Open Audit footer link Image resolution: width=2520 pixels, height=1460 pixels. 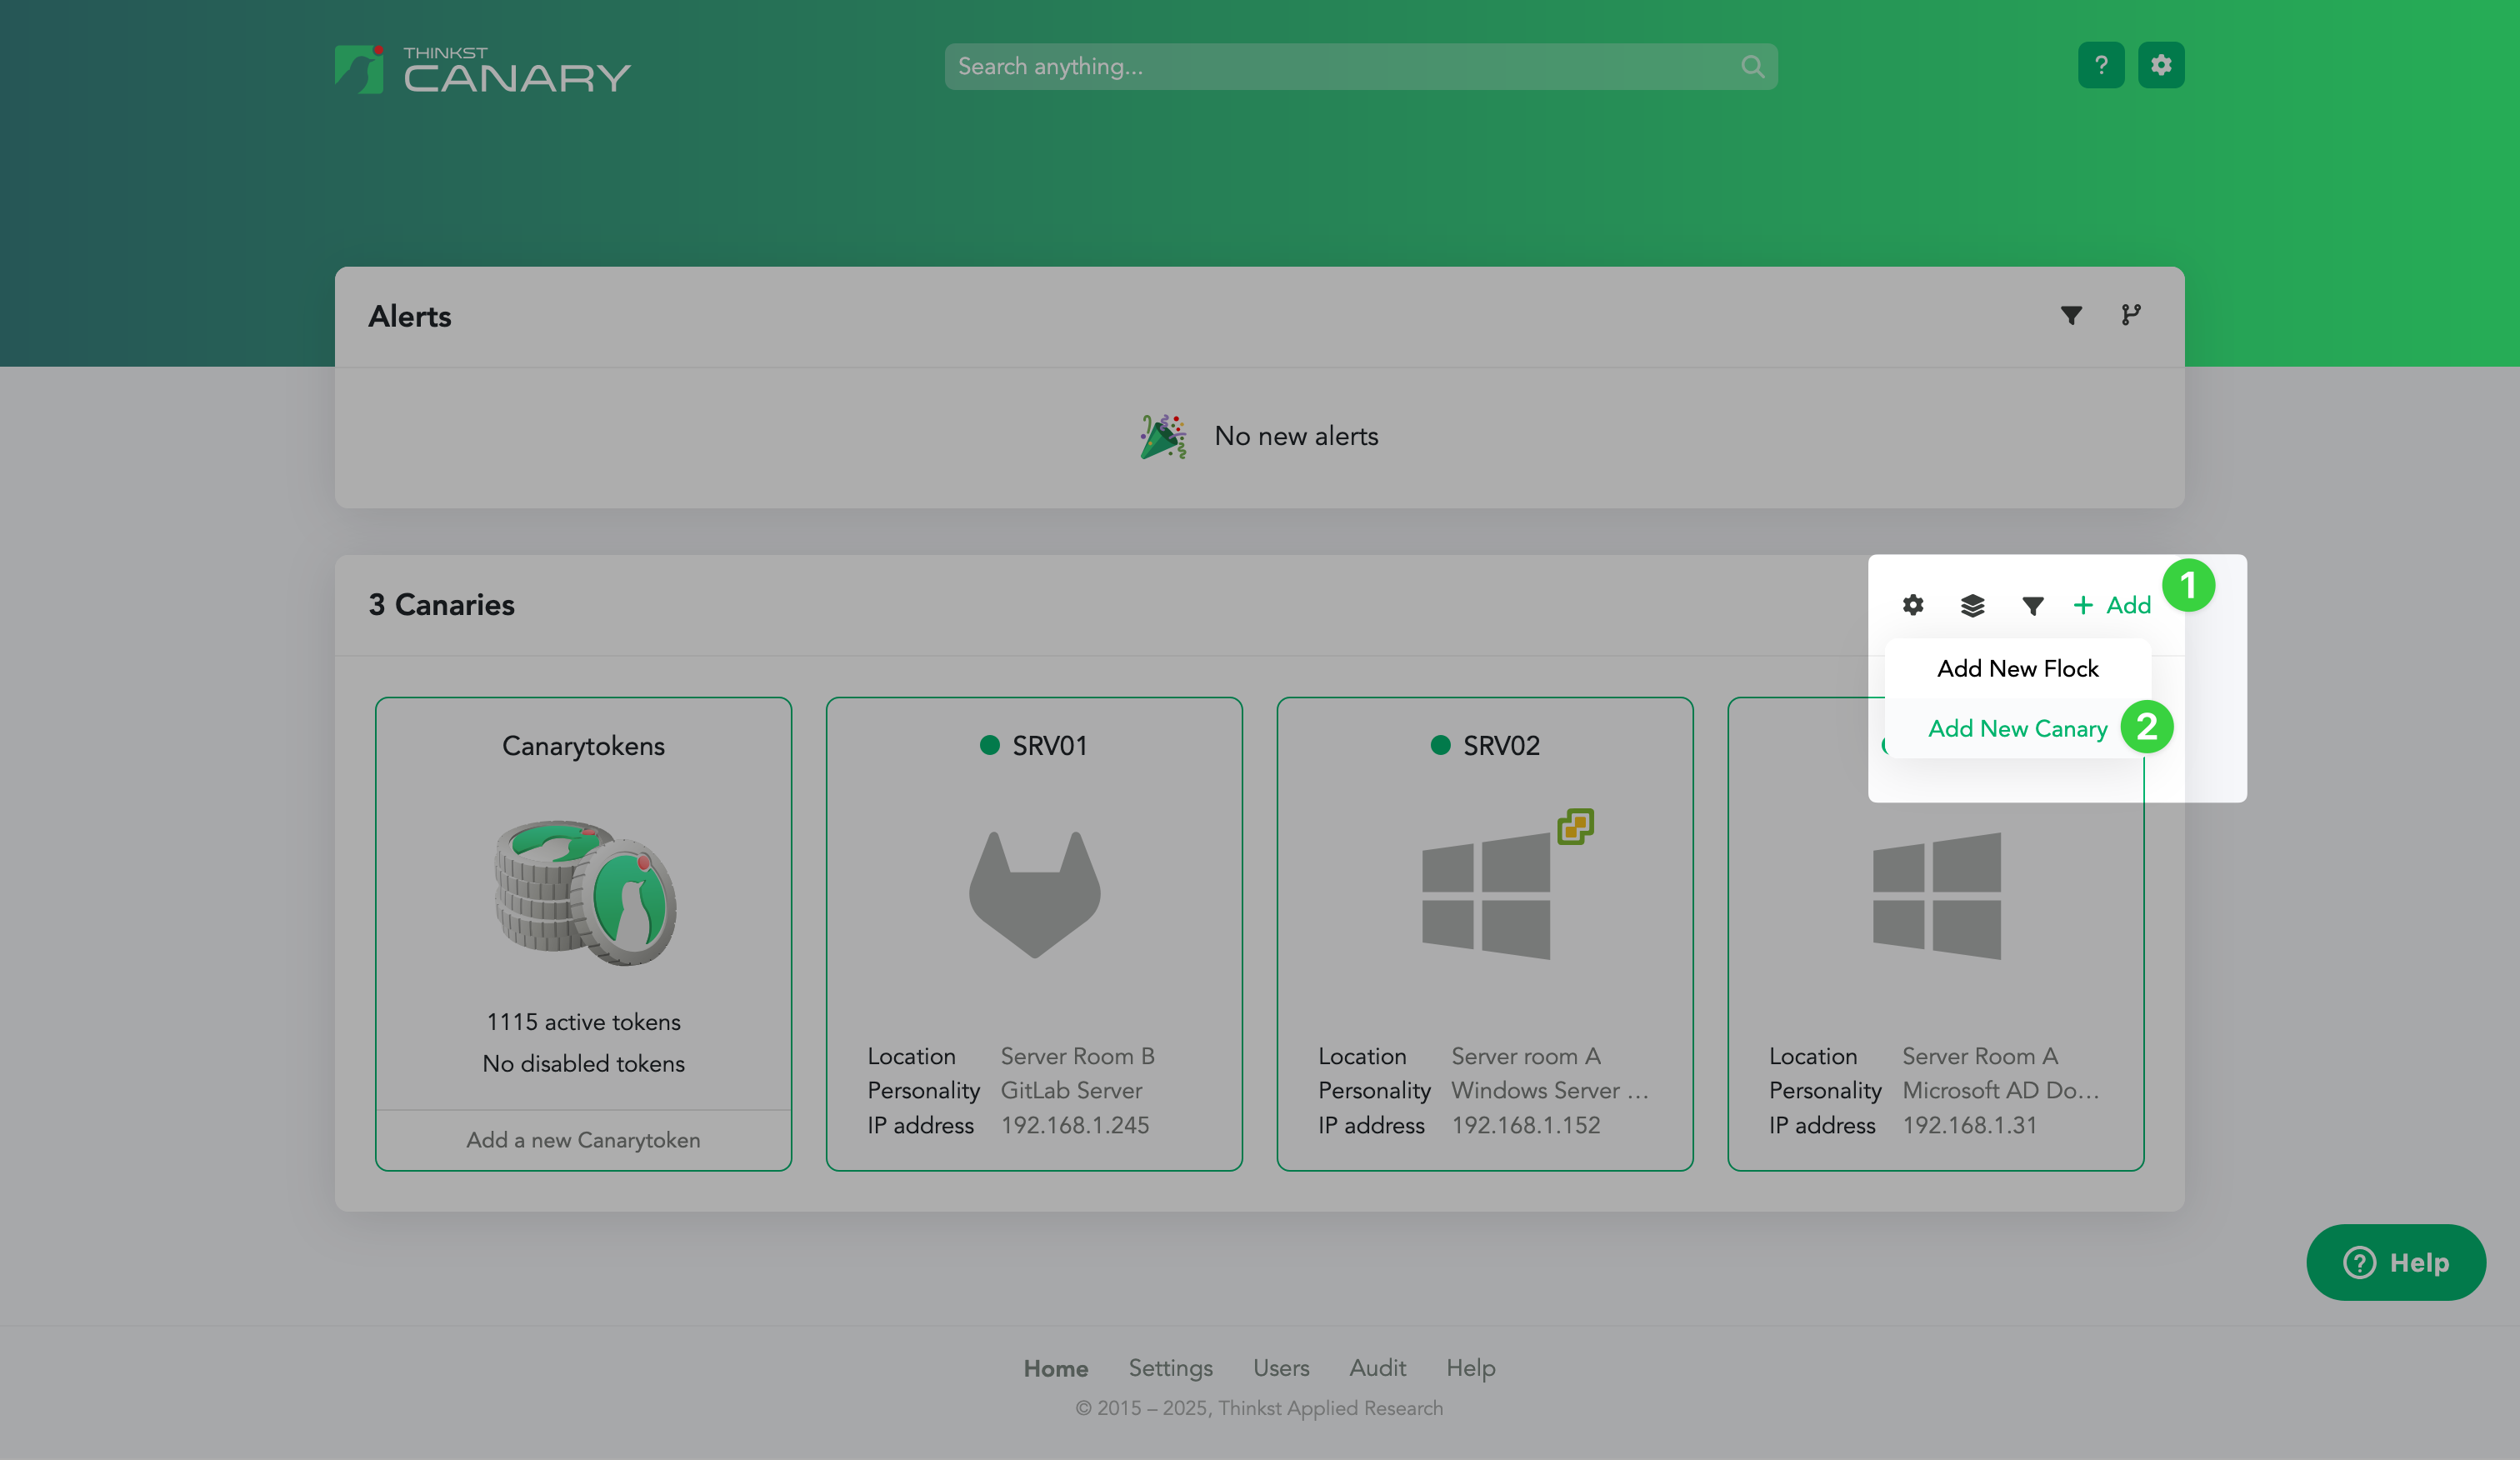1377,1368
